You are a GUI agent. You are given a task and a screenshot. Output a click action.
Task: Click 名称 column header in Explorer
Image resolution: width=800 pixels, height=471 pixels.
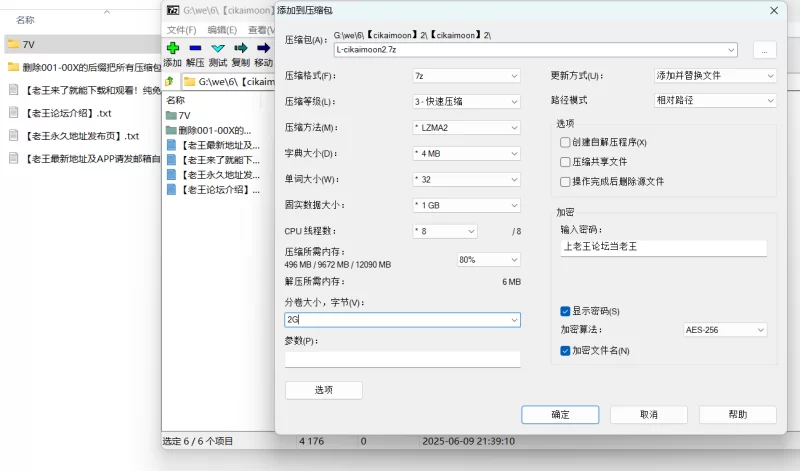26,20
